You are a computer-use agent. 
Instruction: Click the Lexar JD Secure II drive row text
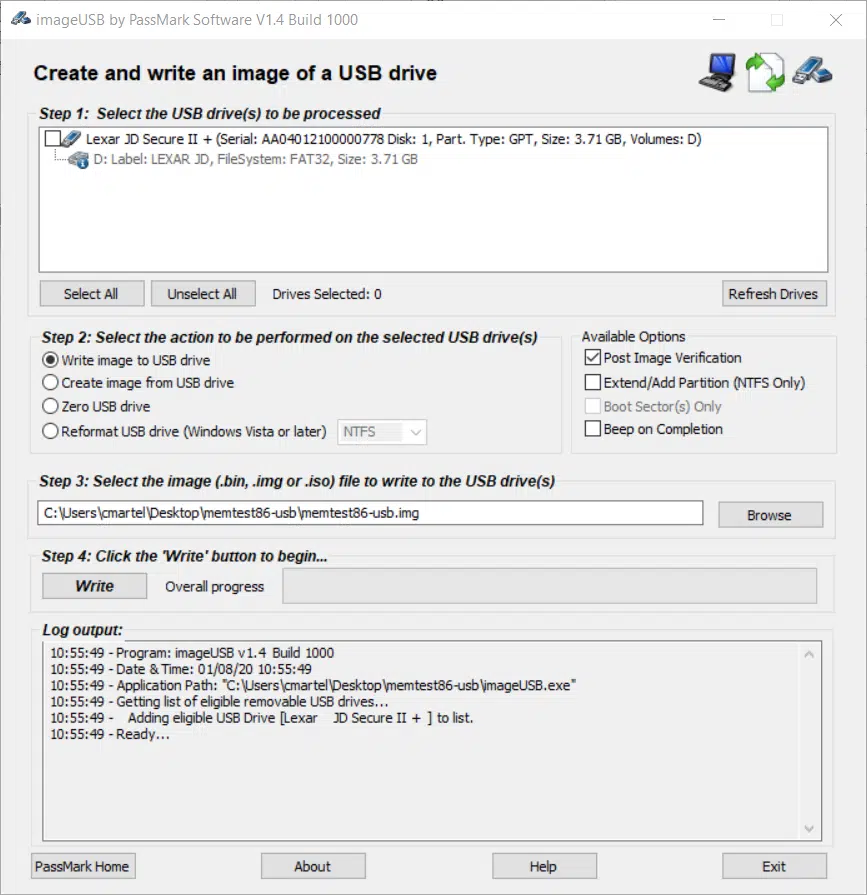(393, 139)
